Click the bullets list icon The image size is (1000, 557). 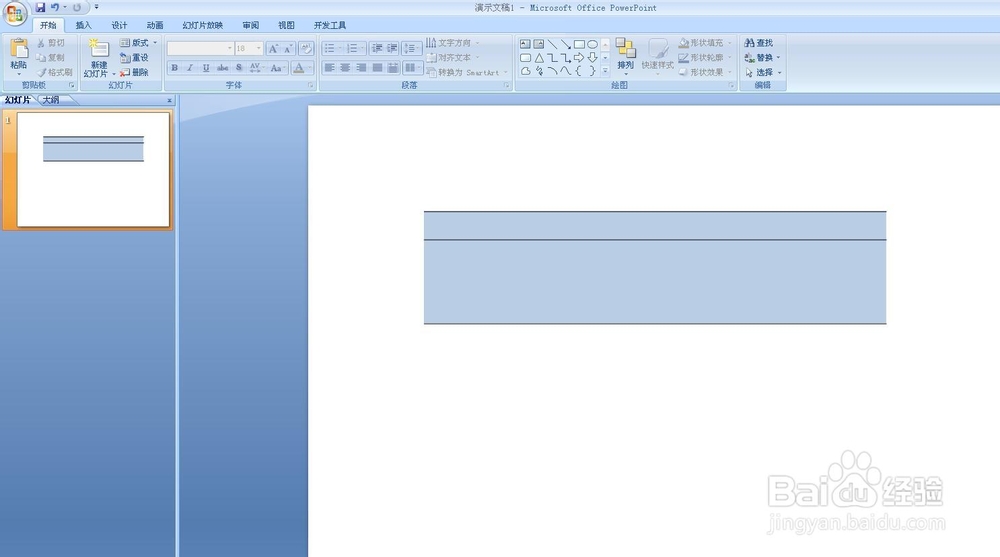[x=330, y=48]
